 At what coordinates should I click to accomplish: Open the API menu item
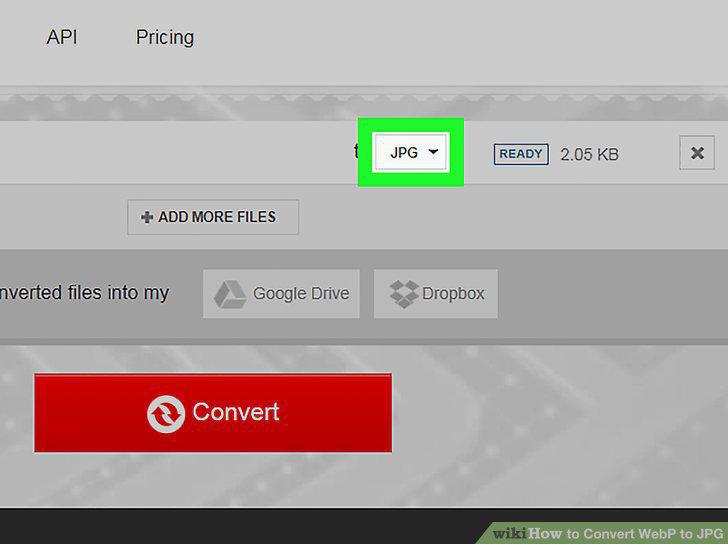coord(62,37)
